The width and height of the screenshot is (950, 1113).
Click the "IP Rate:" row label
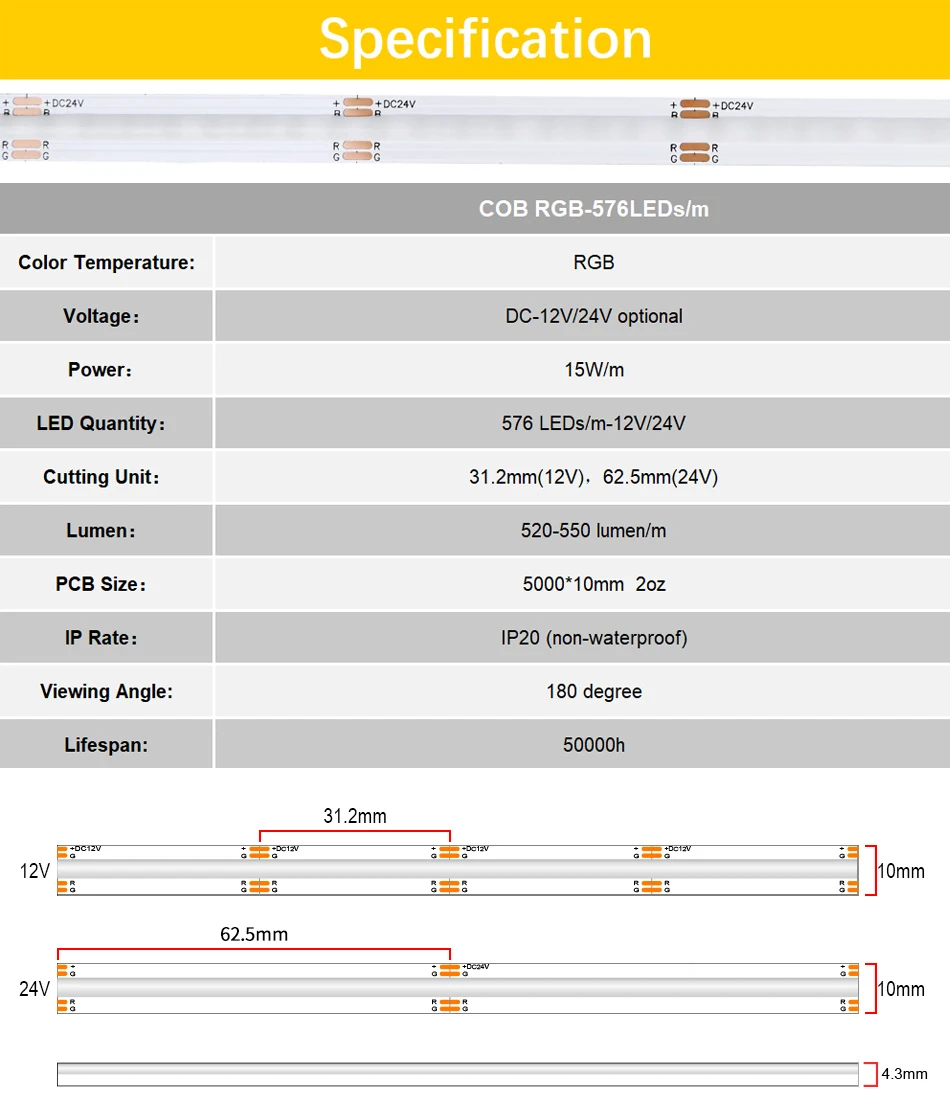pos(101,637)
